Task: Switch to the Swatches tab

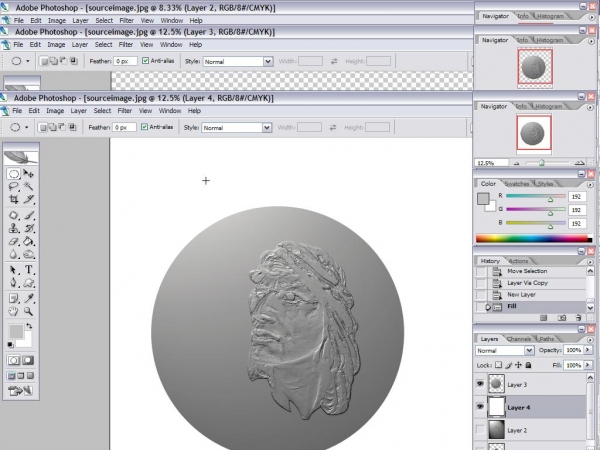Action: pos(517,184)
